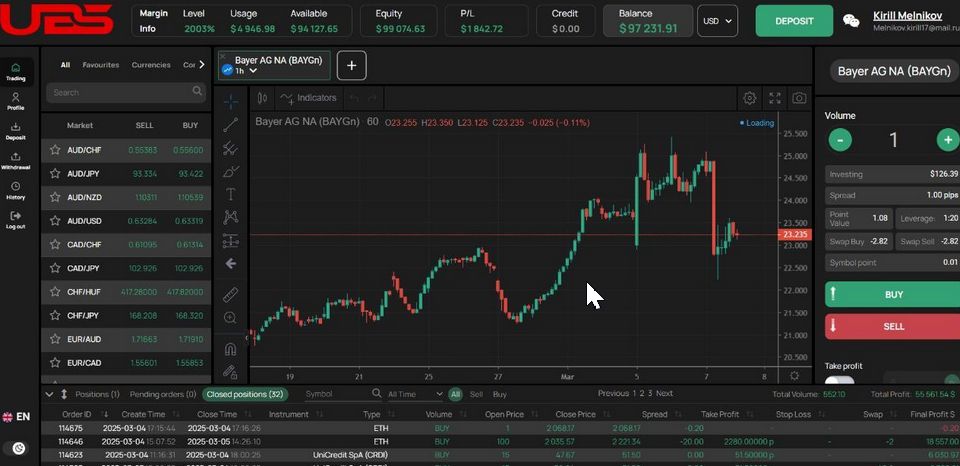Favourite the AUD/JPY pair star

point(55,173)
